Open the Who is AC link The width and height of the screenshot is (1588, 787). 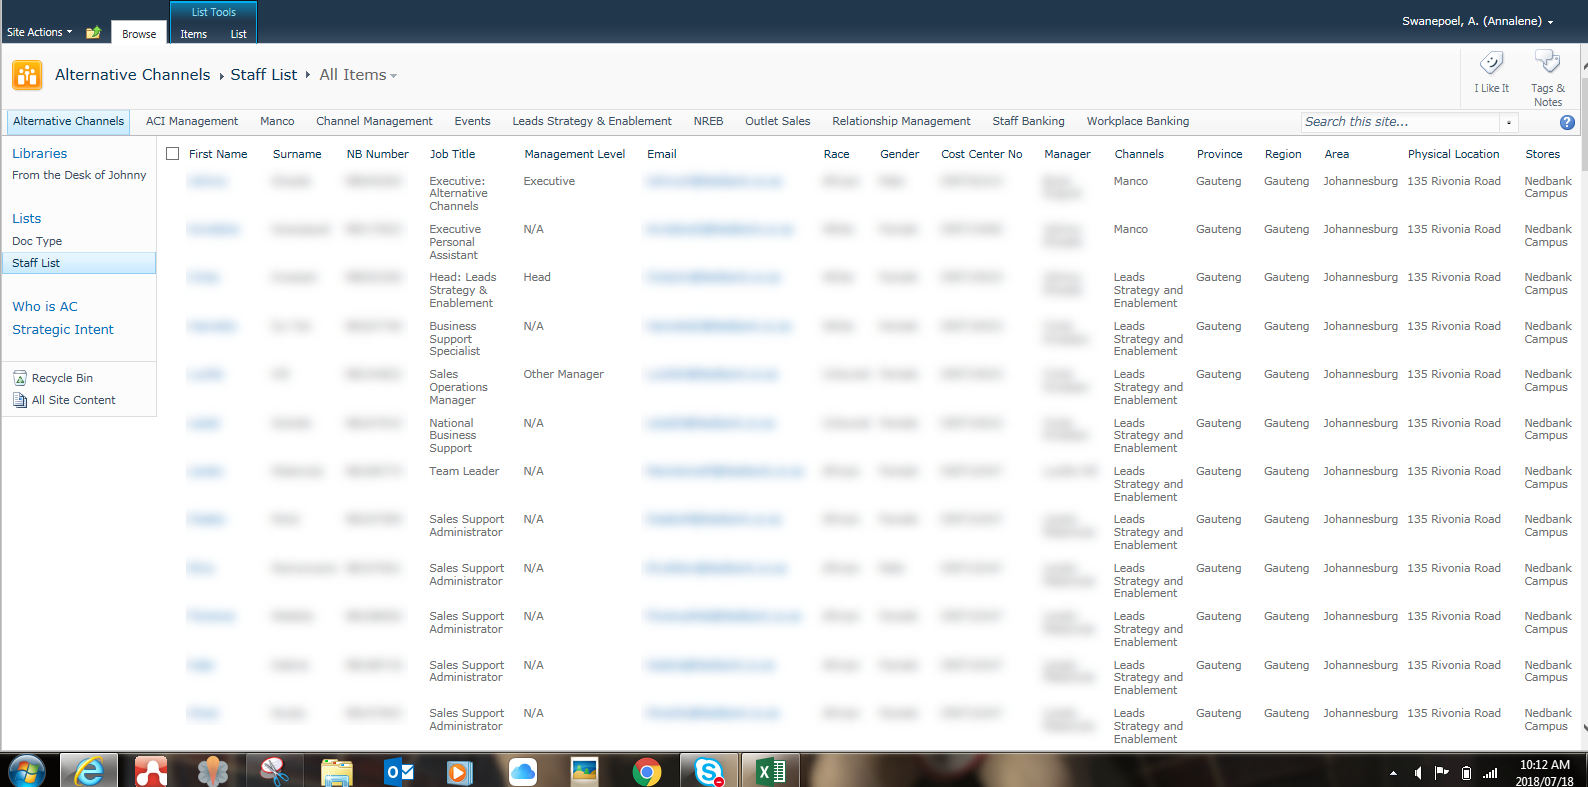[x=45, y=307]
